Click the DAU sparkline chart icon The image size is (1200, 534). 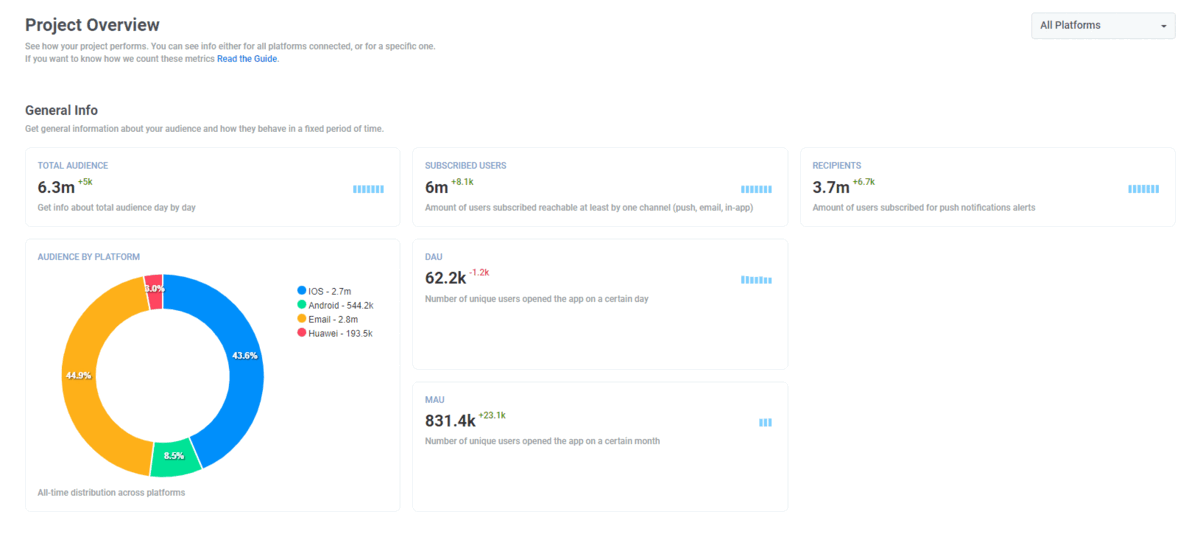(x=756, y=280)
